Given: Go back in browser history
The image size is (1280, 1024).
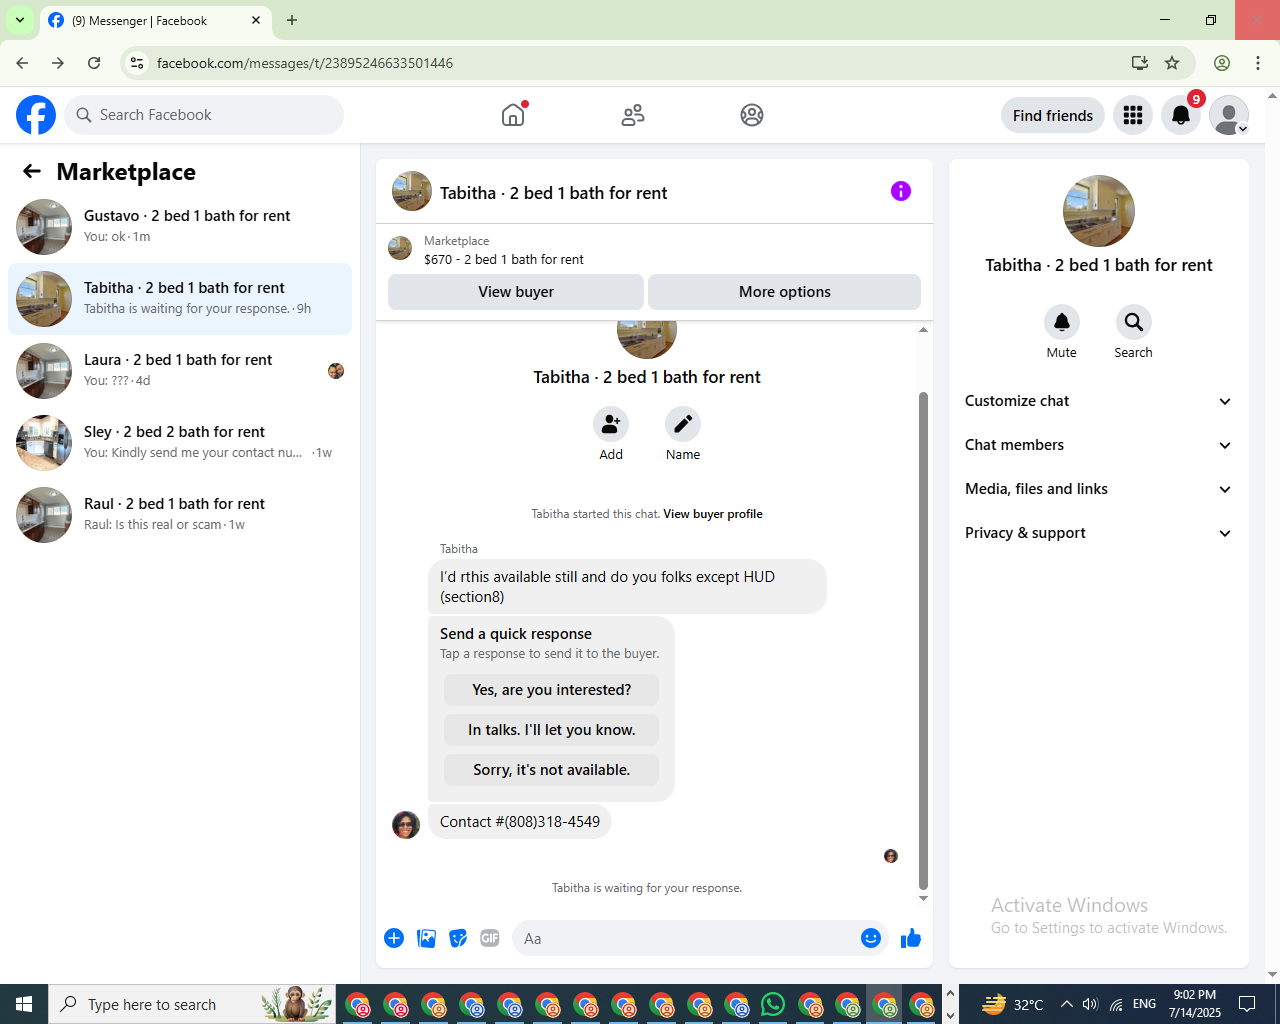Looking at the screenshot, I should (x=22, y=63).
